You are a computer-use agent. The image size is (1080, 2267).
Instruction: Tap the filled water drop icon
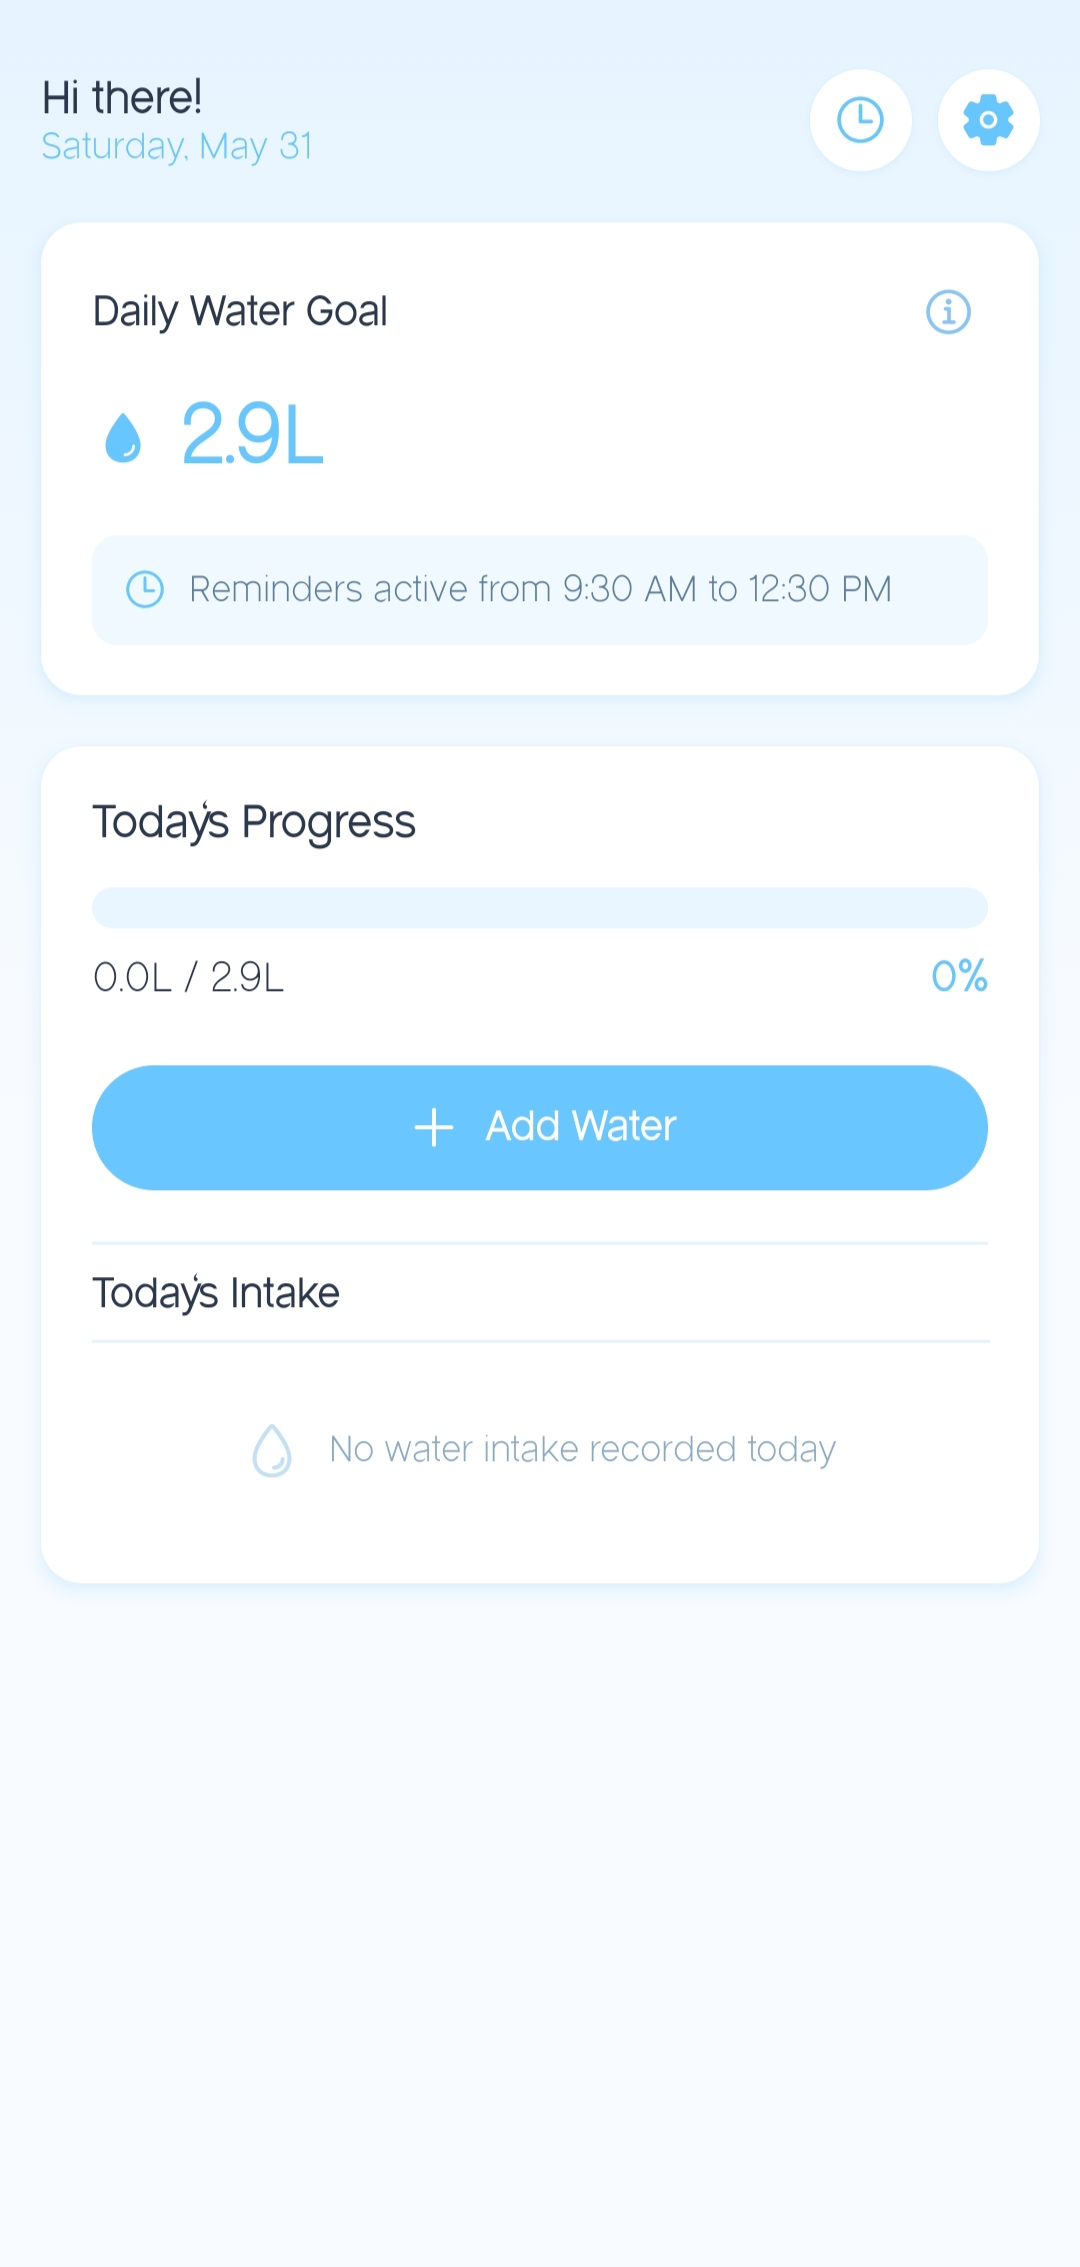(x=123, y=438)
